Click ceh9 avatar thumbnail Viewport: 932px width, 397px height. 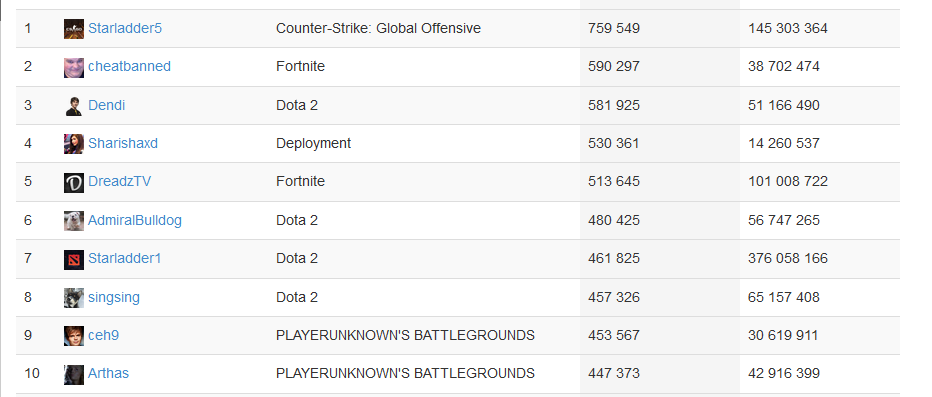click(74, 336)
